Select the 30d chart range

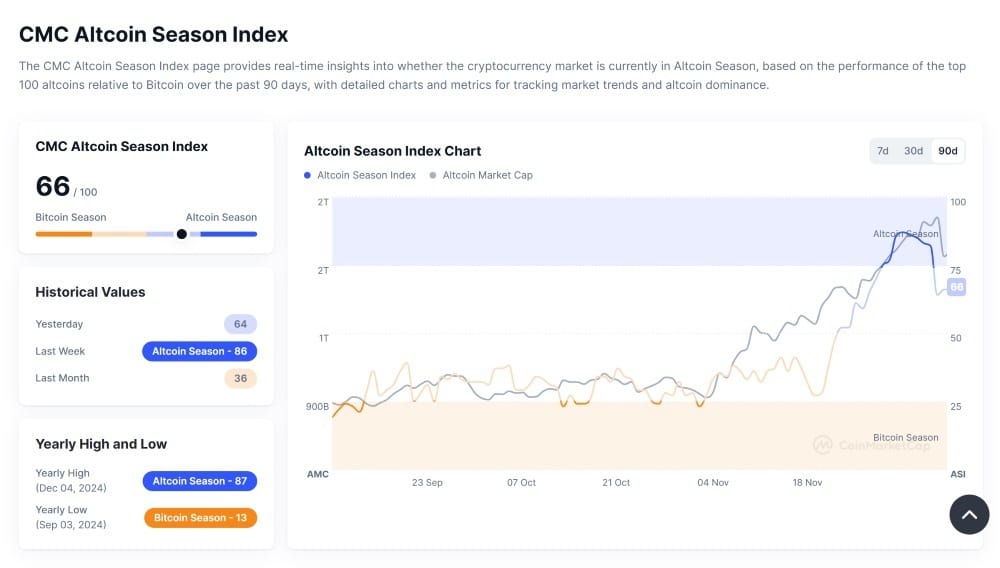(x=913, y=151)
